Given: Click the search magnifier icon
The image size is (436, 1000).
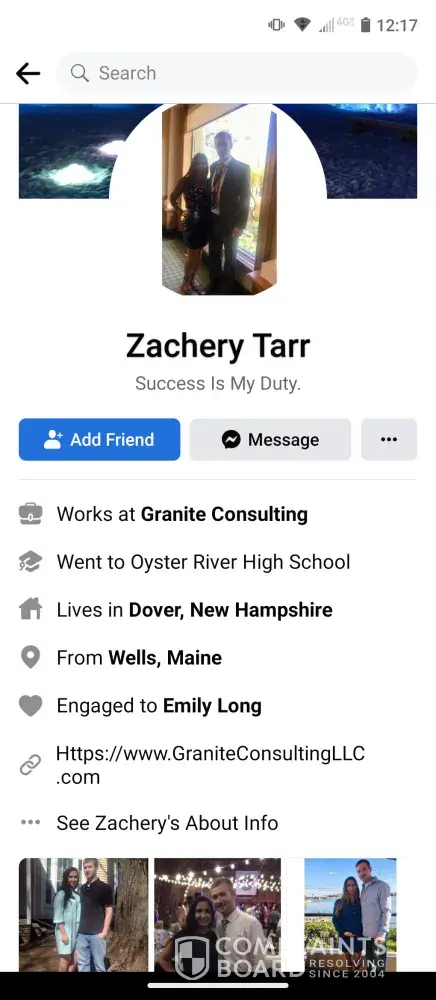Looking at the screenshot, I should (x=80, y=73).
